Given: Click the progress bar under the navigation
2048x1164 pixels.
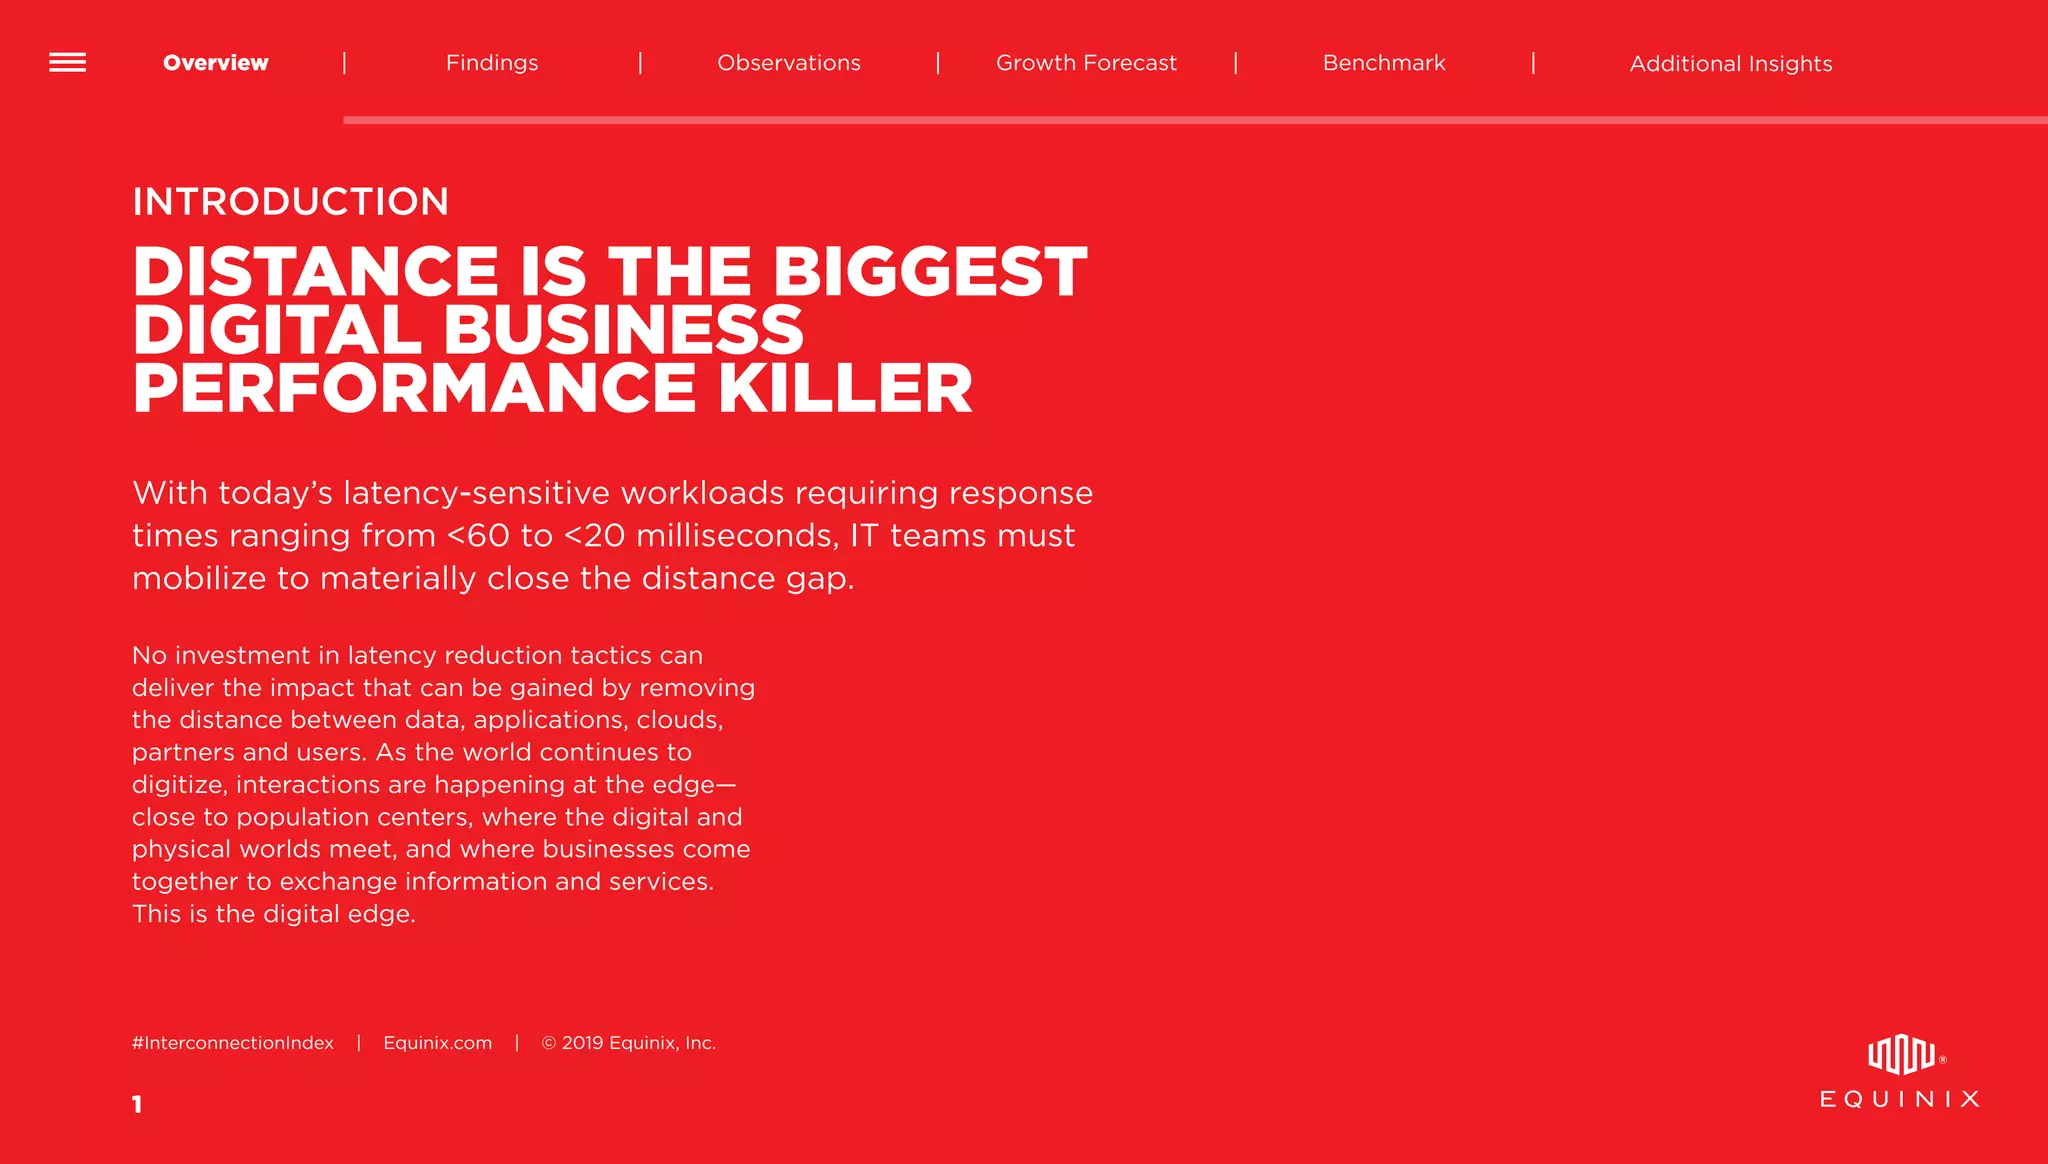Looking at the screenshot, I should pos(1195,120).
